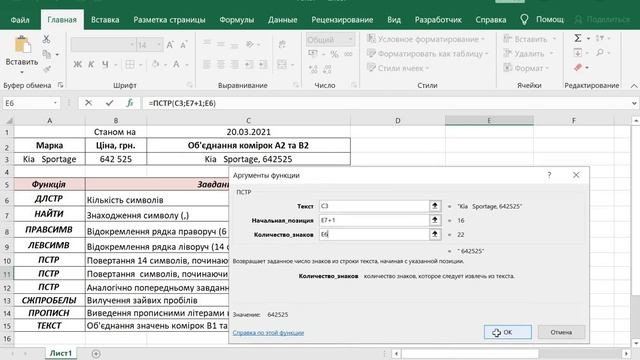Screen dimensions: 640x360
Task: Click the dialog help question mark
Action: [x=549, y=175]
